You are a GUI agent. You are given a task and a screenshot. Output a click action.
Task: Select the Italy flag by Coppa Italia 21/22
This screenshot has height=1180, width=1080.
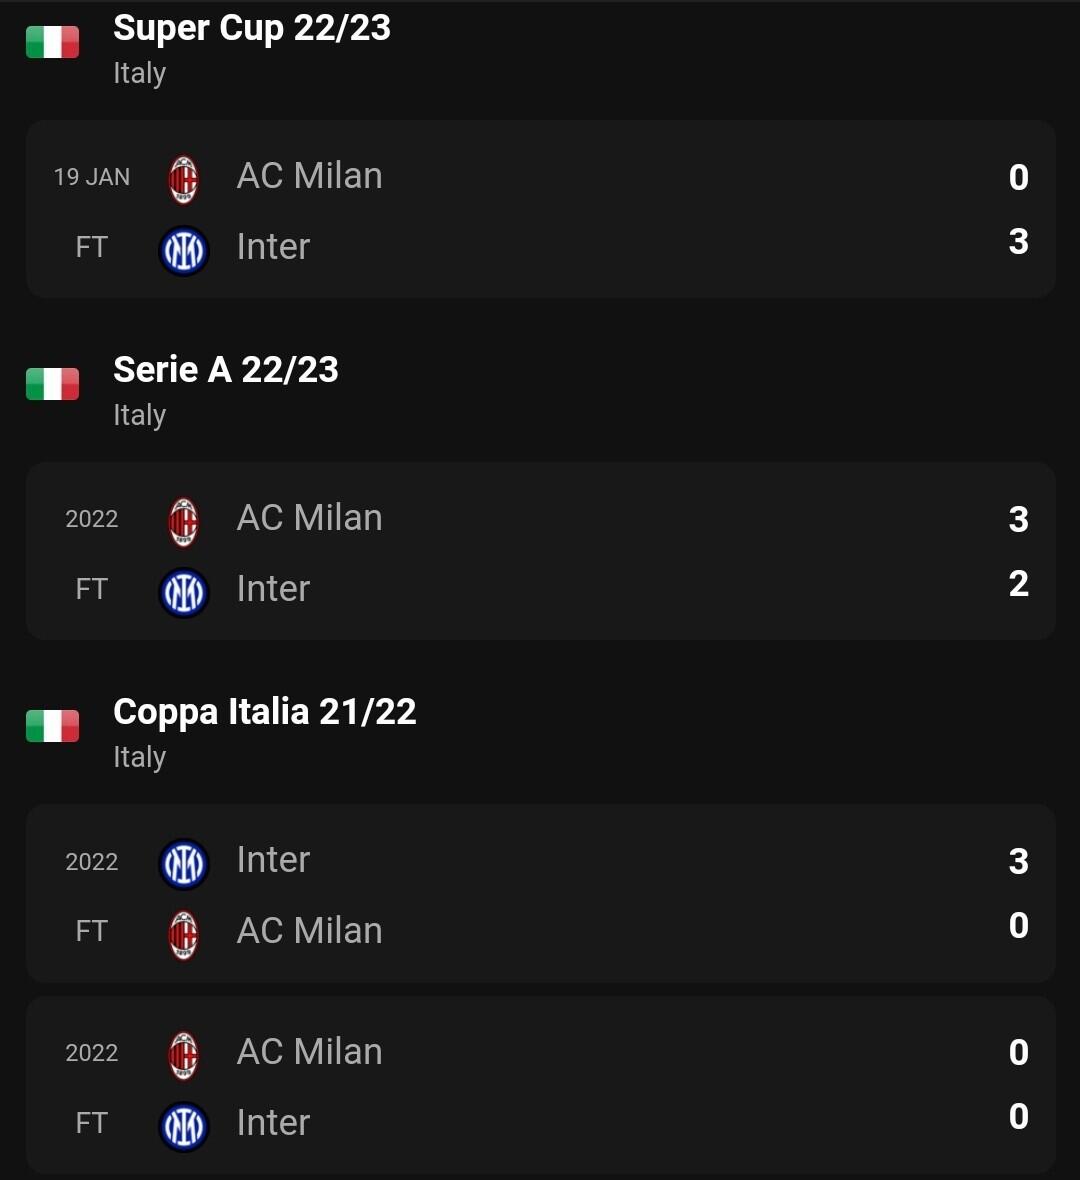52,726
